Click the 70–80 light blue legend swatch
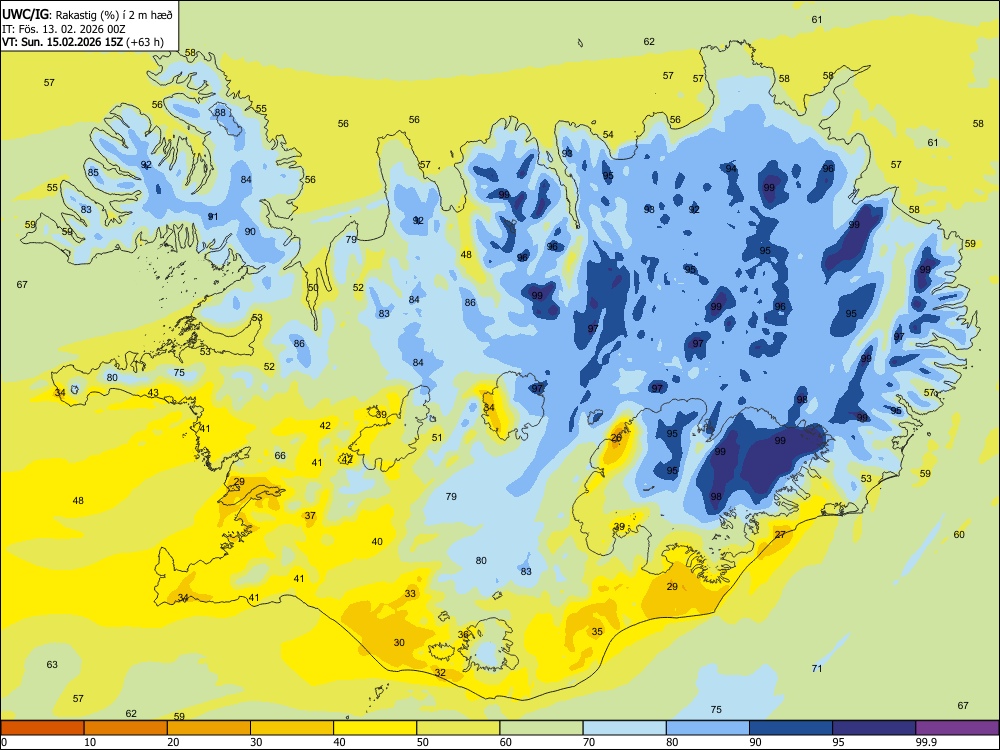Viewport: 1000px width, 750px height. pyautogui.click(x=624, y=728)
